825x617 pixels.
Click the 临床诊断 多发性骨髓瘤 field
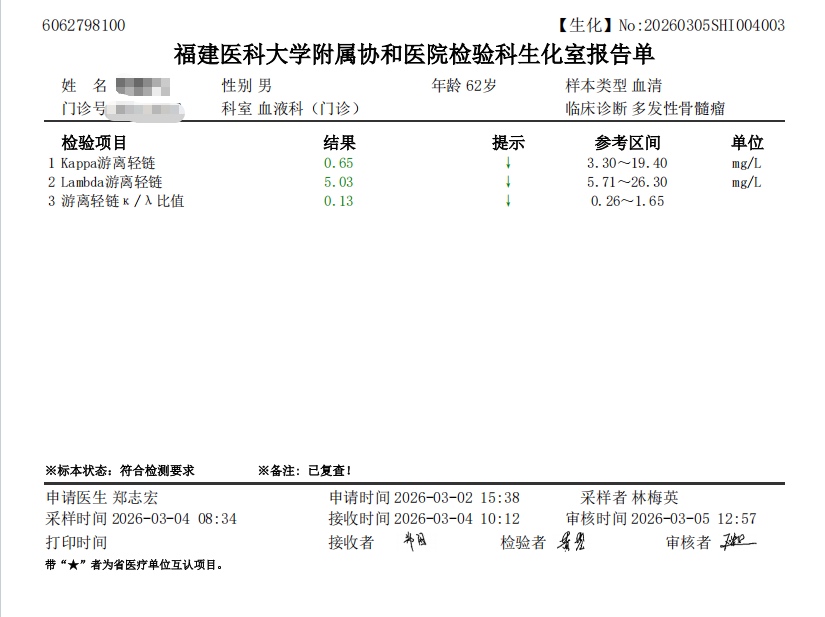tap(645, 109)
